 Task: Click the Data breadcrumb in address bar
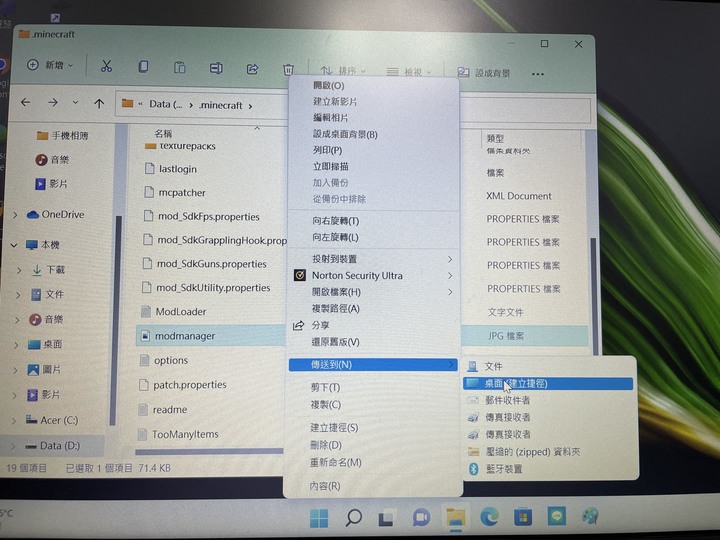pyautogui.click(x=165, y=104)
